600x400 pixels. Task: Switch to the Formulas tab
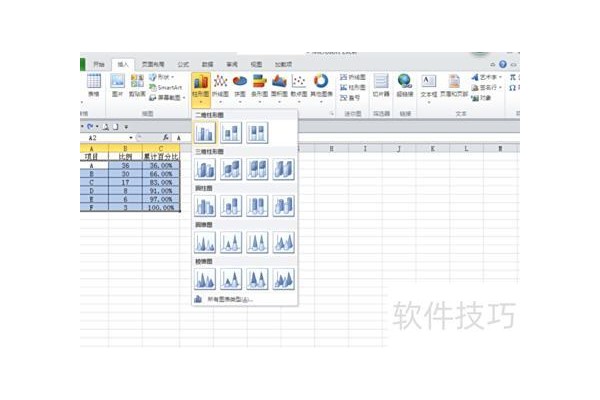pyautogui.click(x=183, y=64)
